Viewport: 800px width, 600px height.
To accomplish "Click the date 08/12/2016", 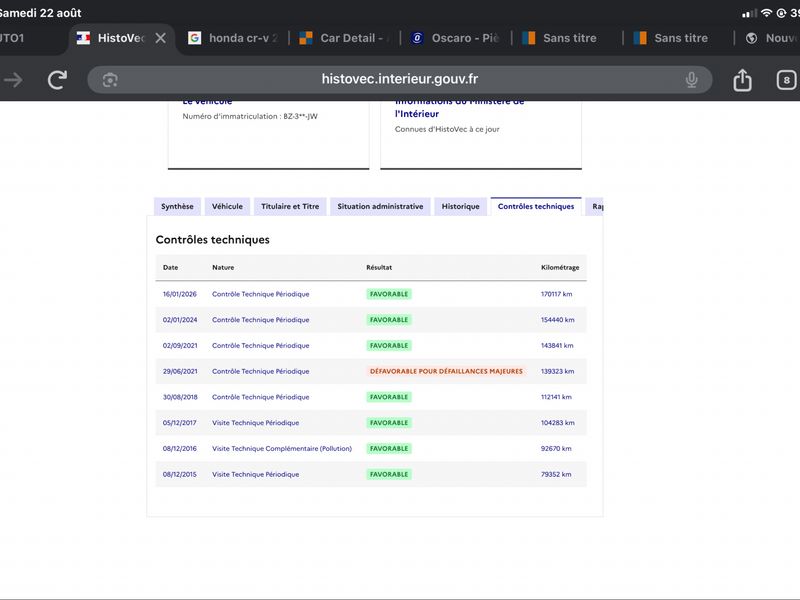I will click(x=180, y=448).
